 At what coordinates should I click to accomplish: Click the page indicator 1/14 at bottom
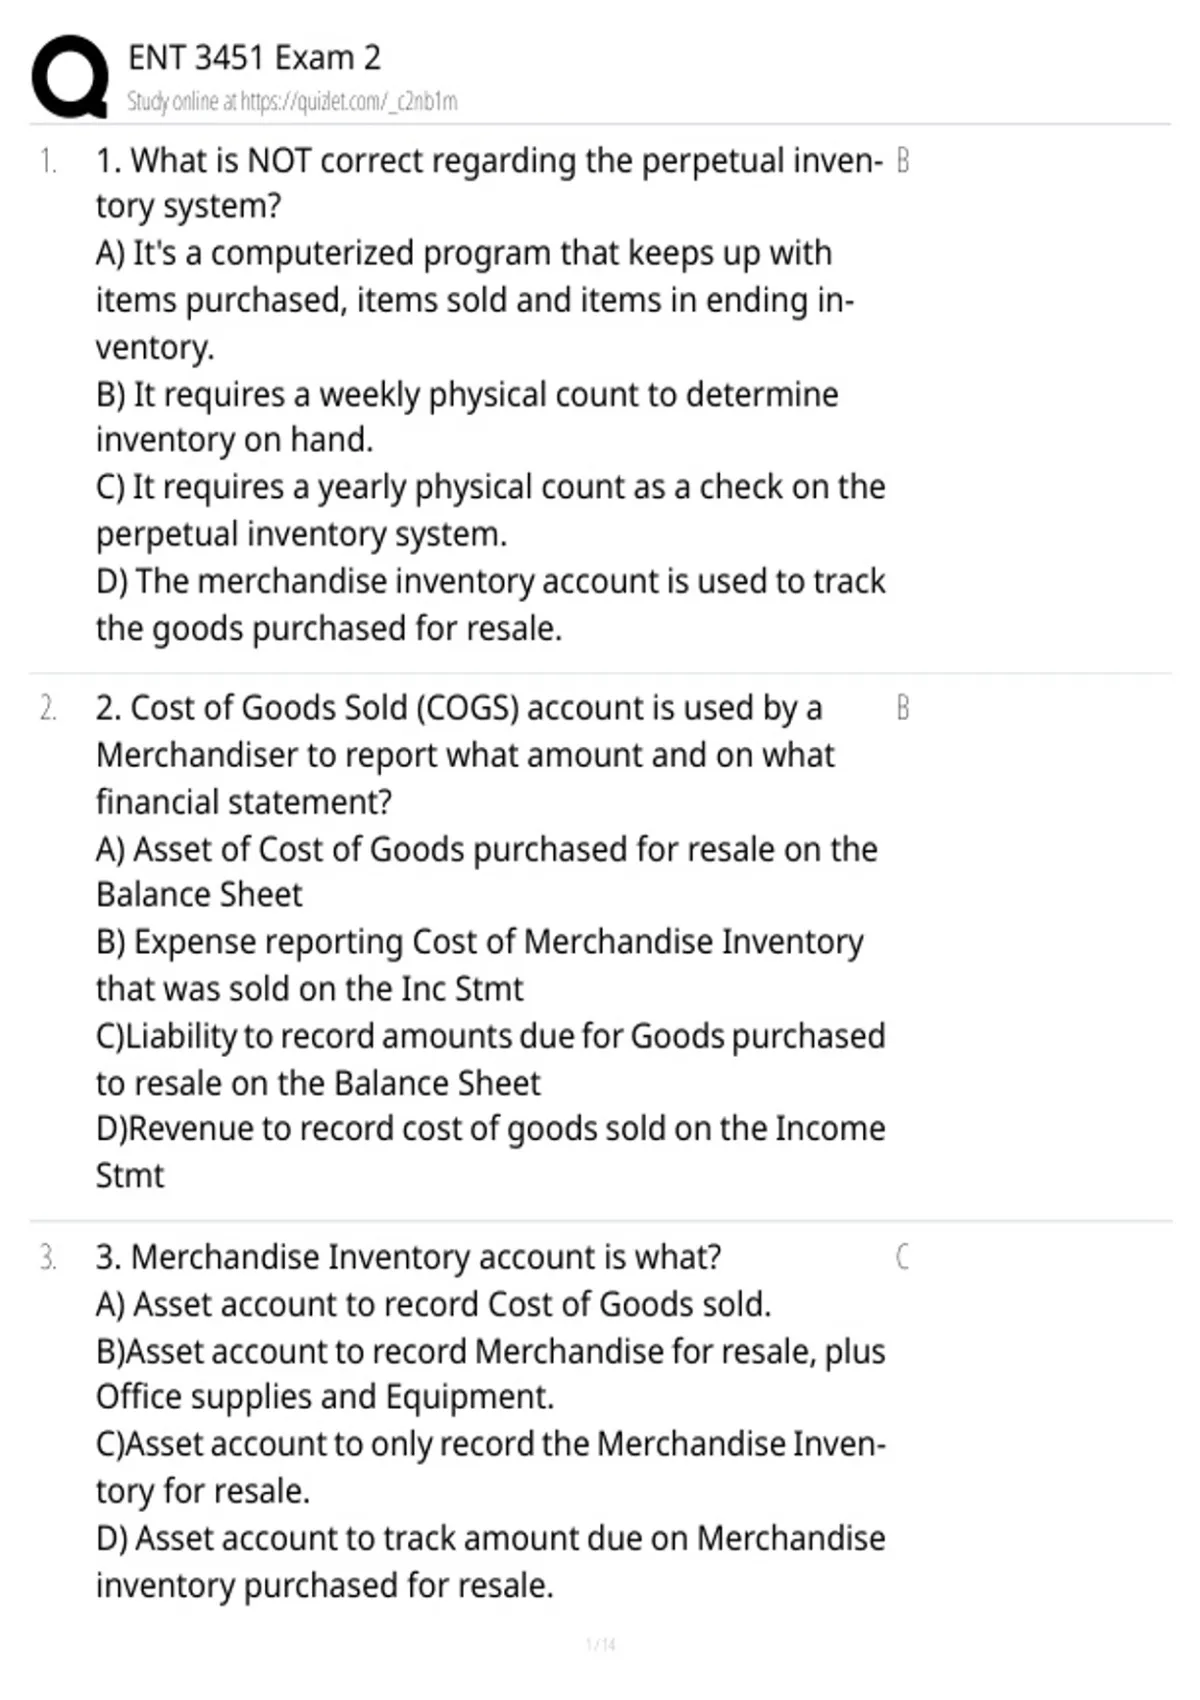[600, 1644]
